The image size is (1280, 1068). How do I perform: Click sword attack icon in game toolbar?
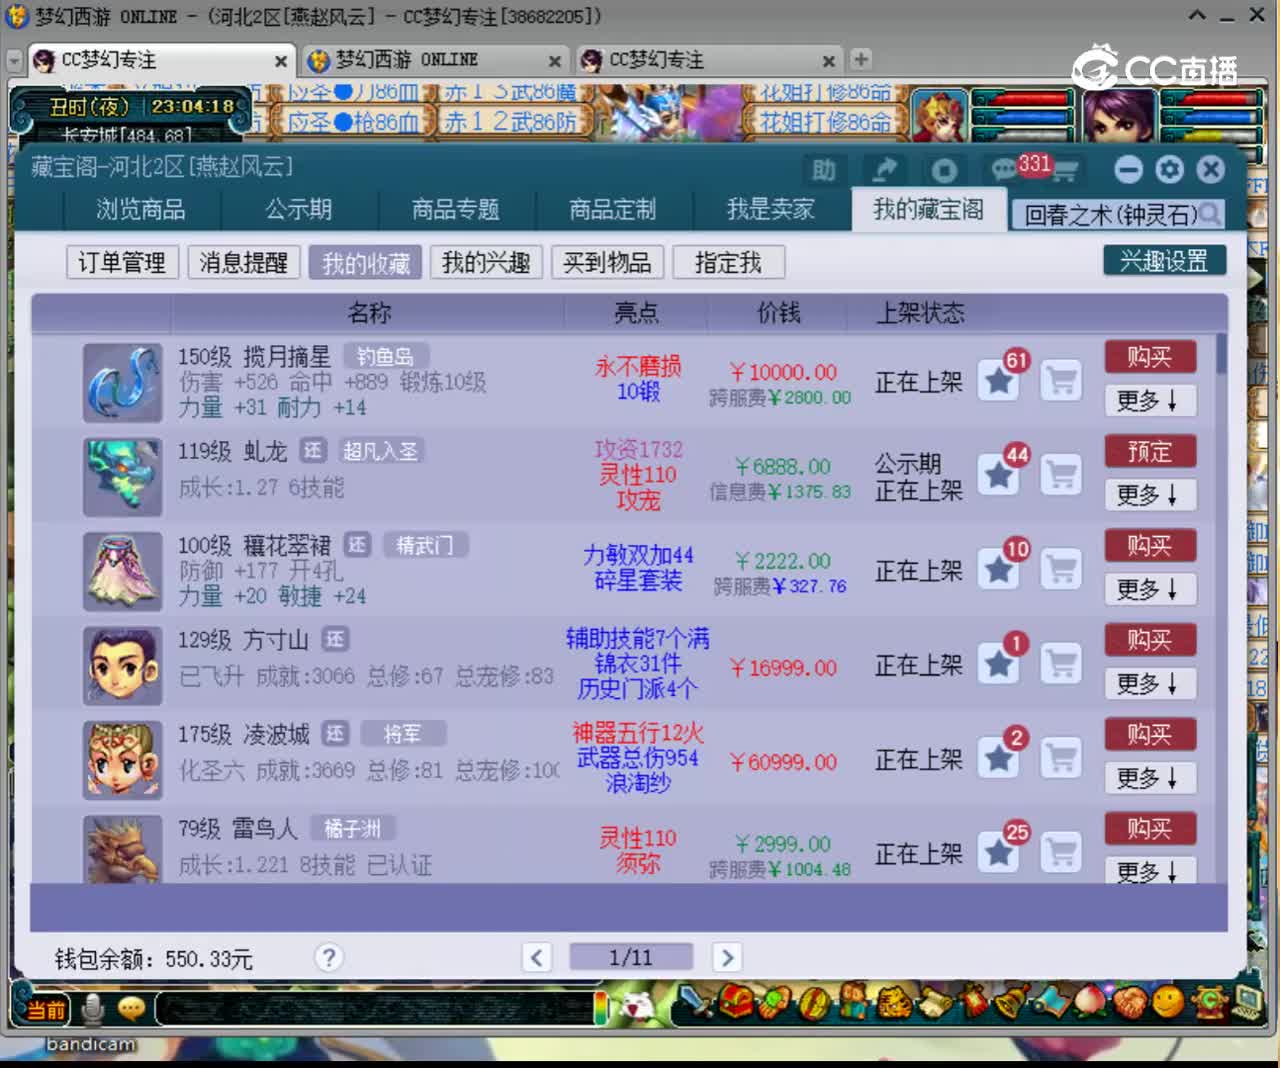click(694, 1003)
